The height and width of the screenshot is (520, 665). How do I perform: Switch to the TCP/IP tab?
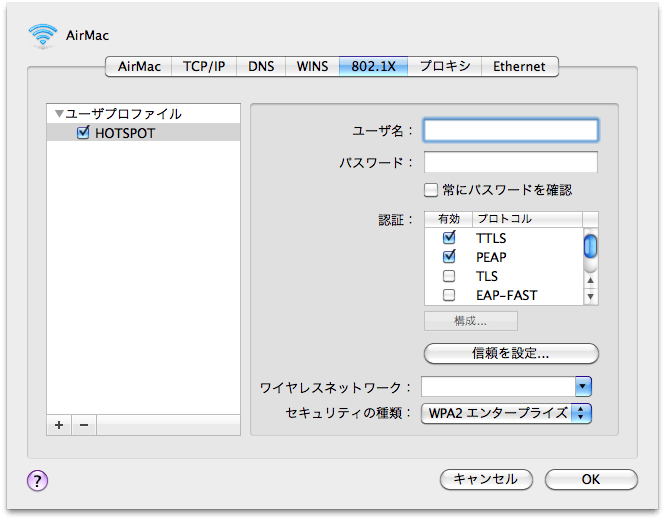click(204, 67)
